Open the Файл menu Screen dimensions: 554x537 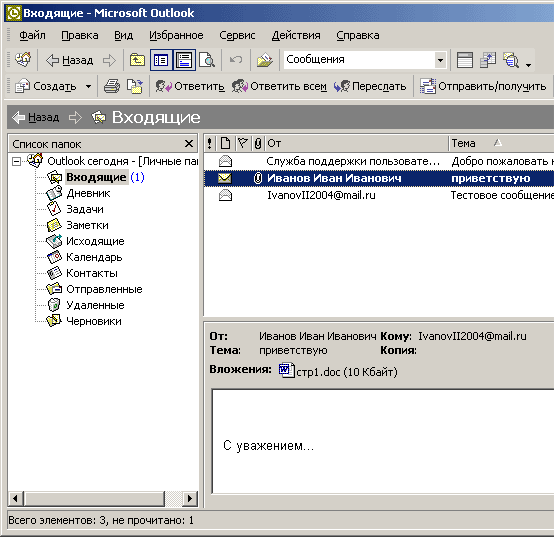[x=32, y=35]
